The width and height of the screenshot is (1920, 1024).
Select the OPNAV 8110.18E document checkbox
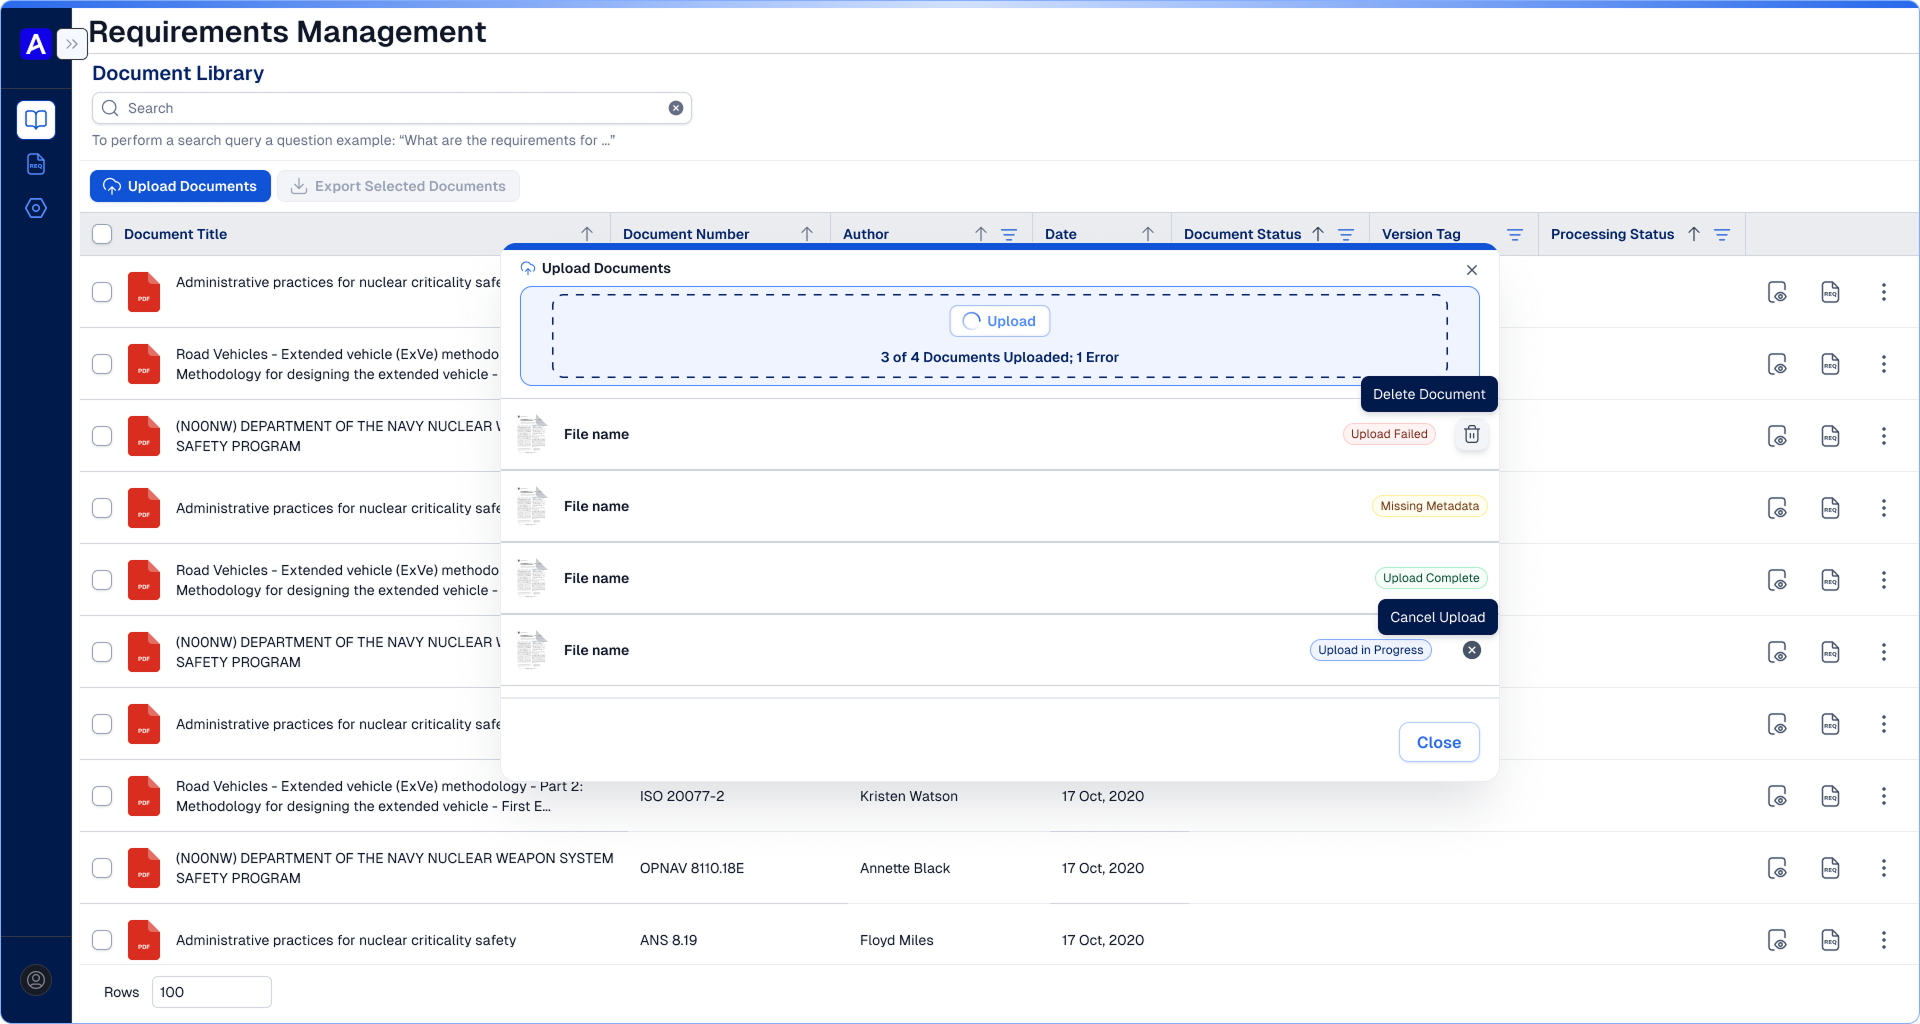[x=102, y=868]
